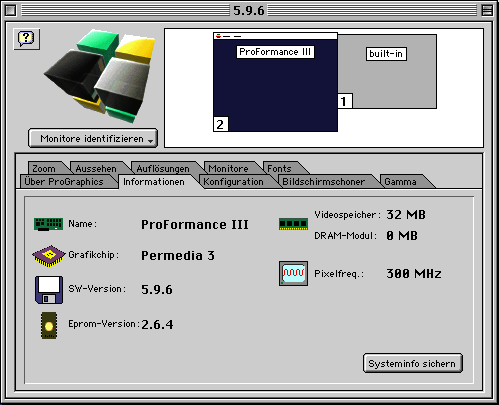Click the 2.6.4 Eprom-Version value
The image size is (499, 405).
tap(157, 325)
